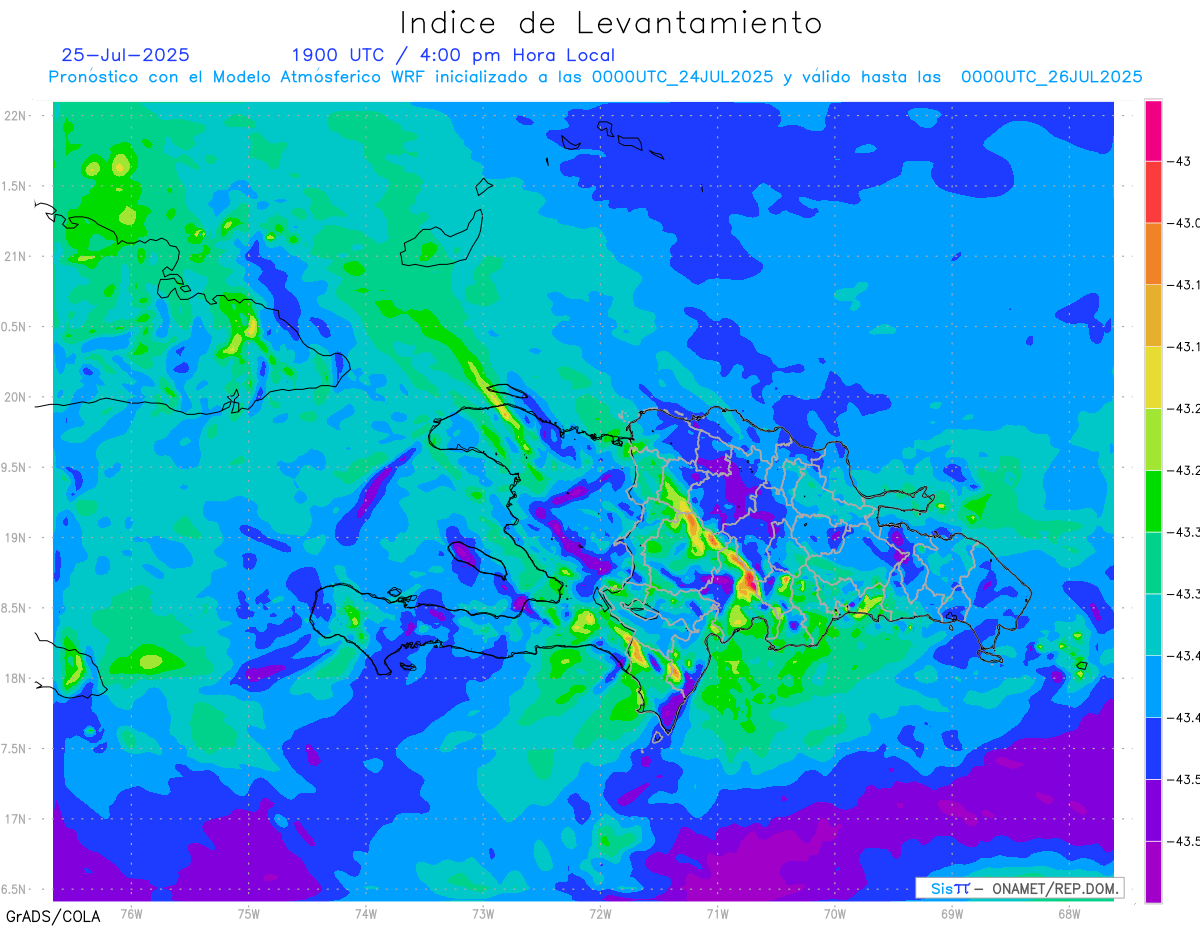Pick the pink swatch in the color legend
The image size is (1200, 927).
coord(1153,130)
